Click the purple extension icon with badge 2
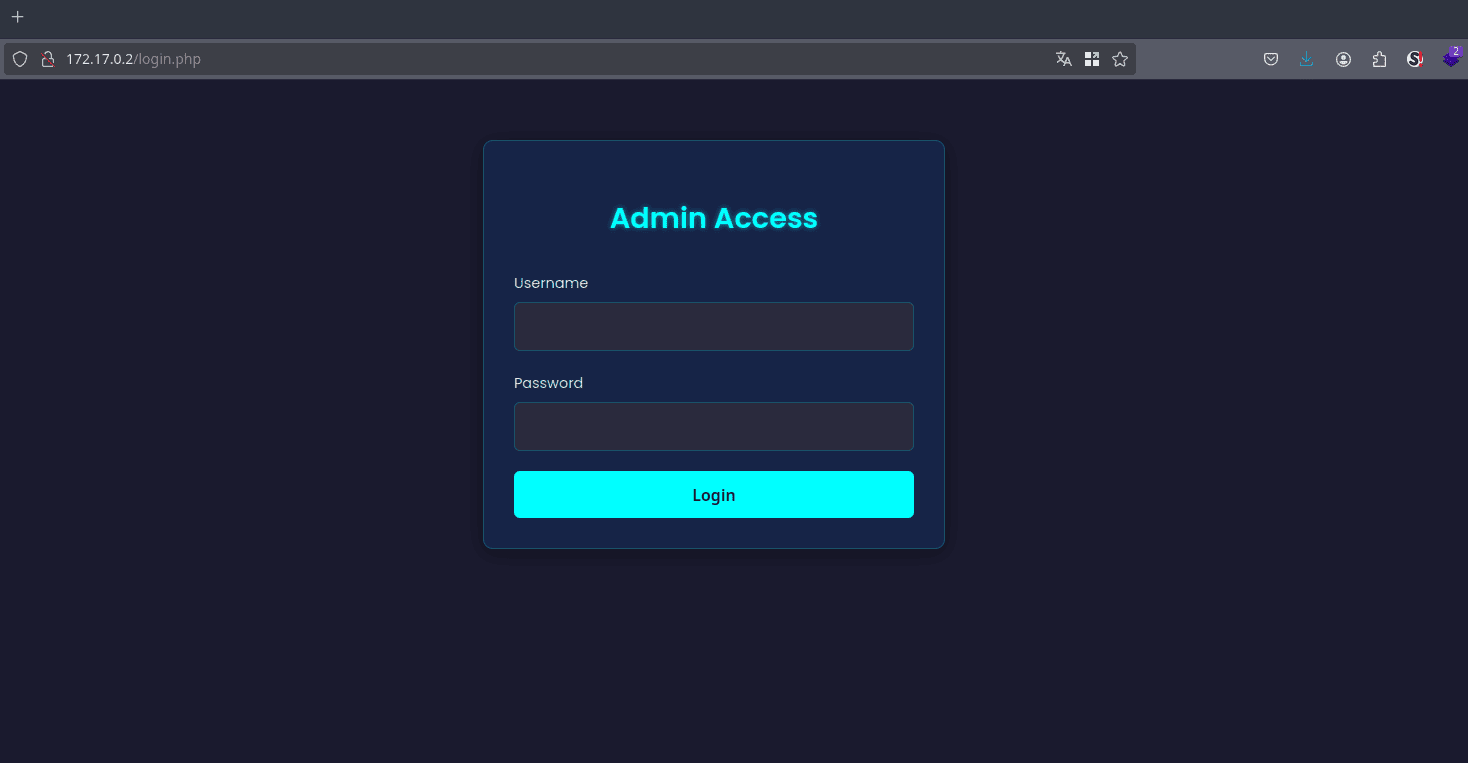 pos(1450,59)
